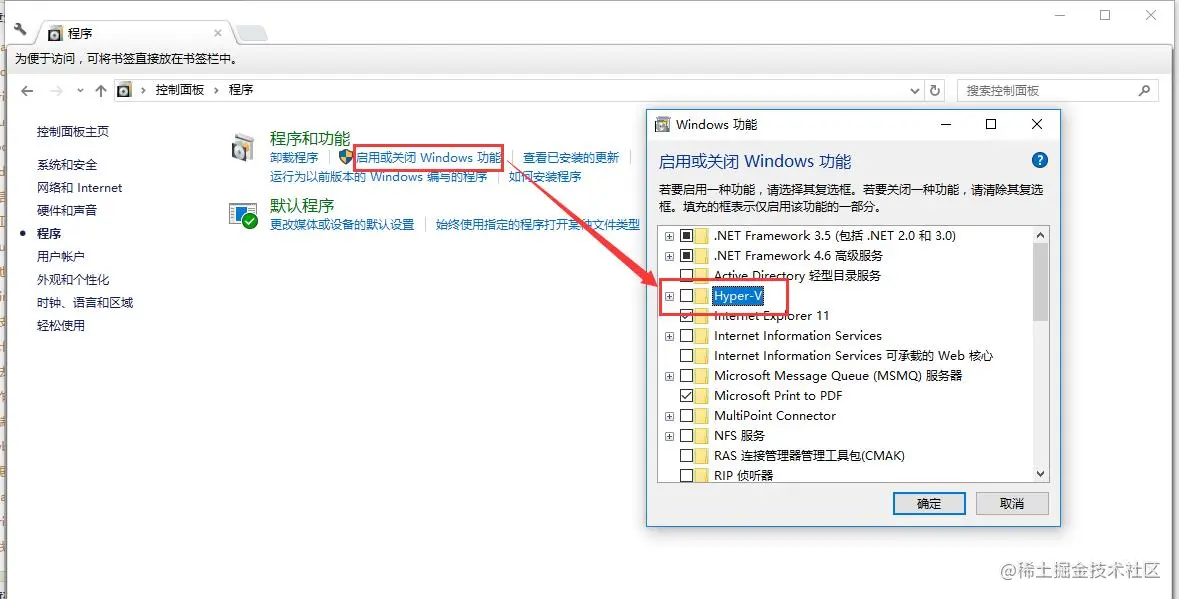Screen dimensions: 1179x599
Task: Expand the Hyper-V tree node
Action: coord(669,296)
